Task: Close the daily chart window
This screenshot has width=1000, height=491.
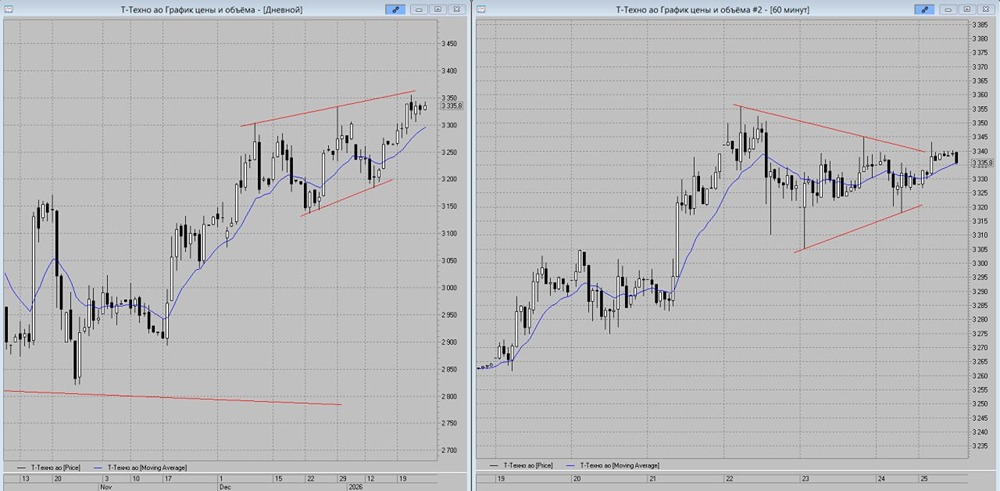Action: 455,10
